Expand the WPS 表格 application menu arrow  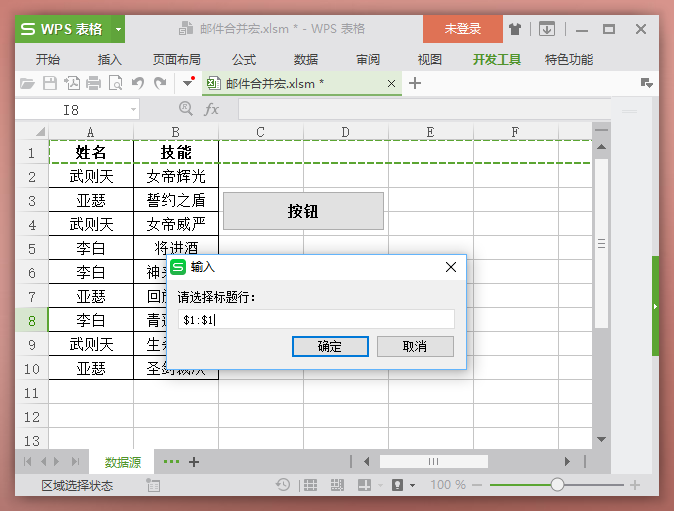point(117,29)
